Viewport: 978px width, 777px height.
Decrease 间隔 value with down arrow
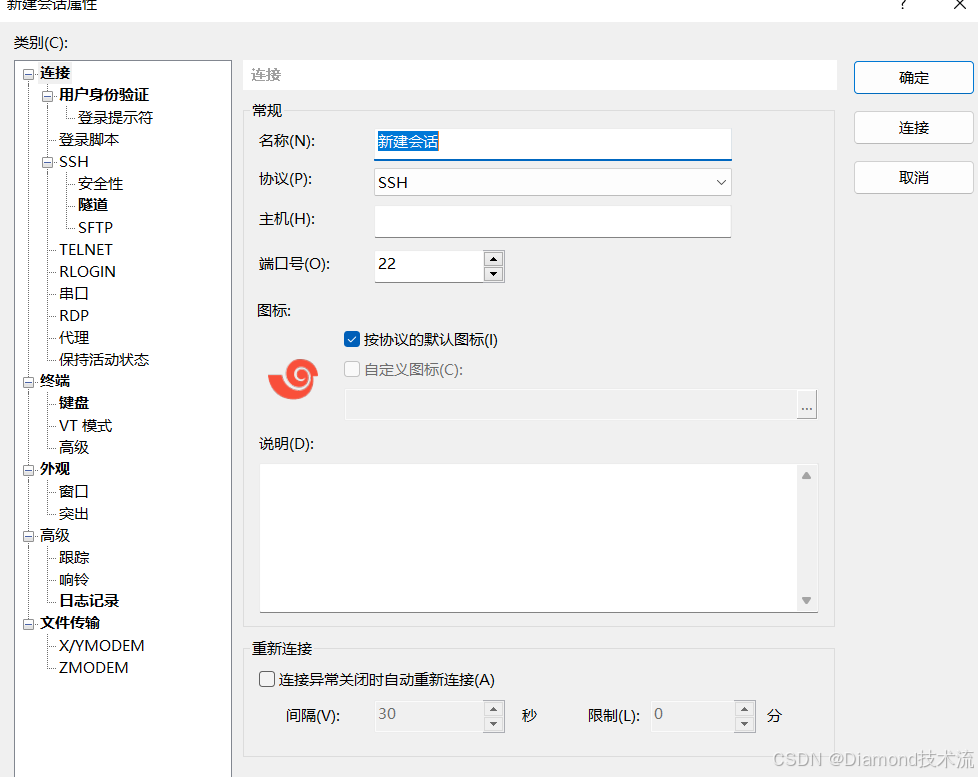(493, 723)
